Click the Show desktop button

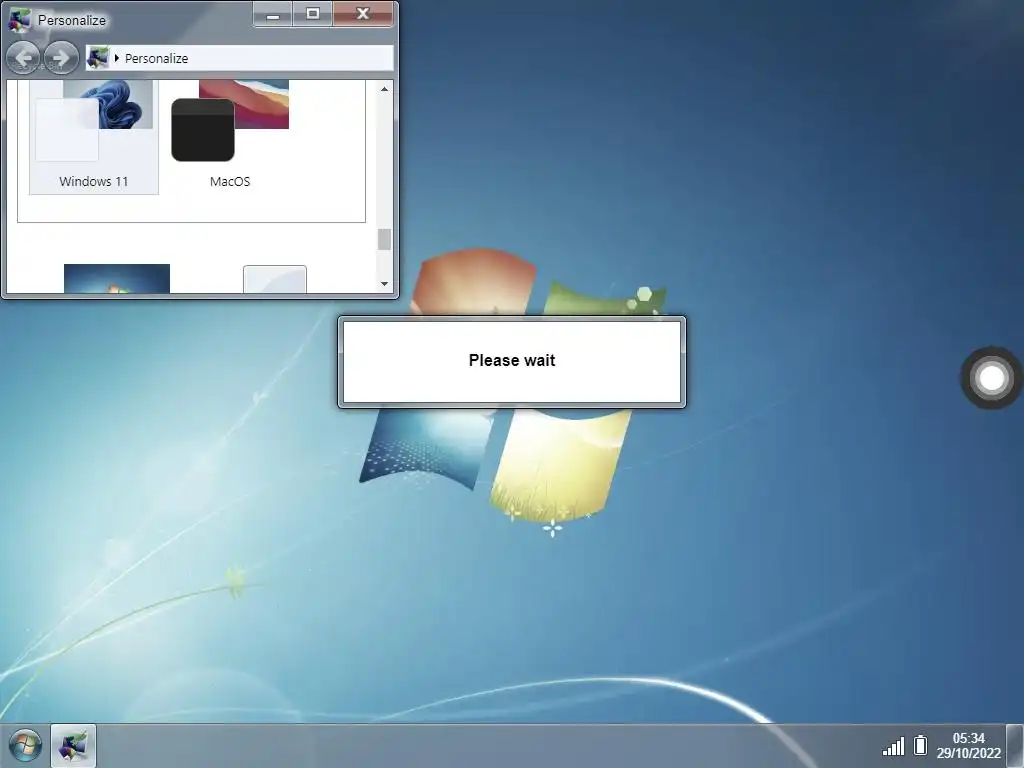pos(1015,746)
